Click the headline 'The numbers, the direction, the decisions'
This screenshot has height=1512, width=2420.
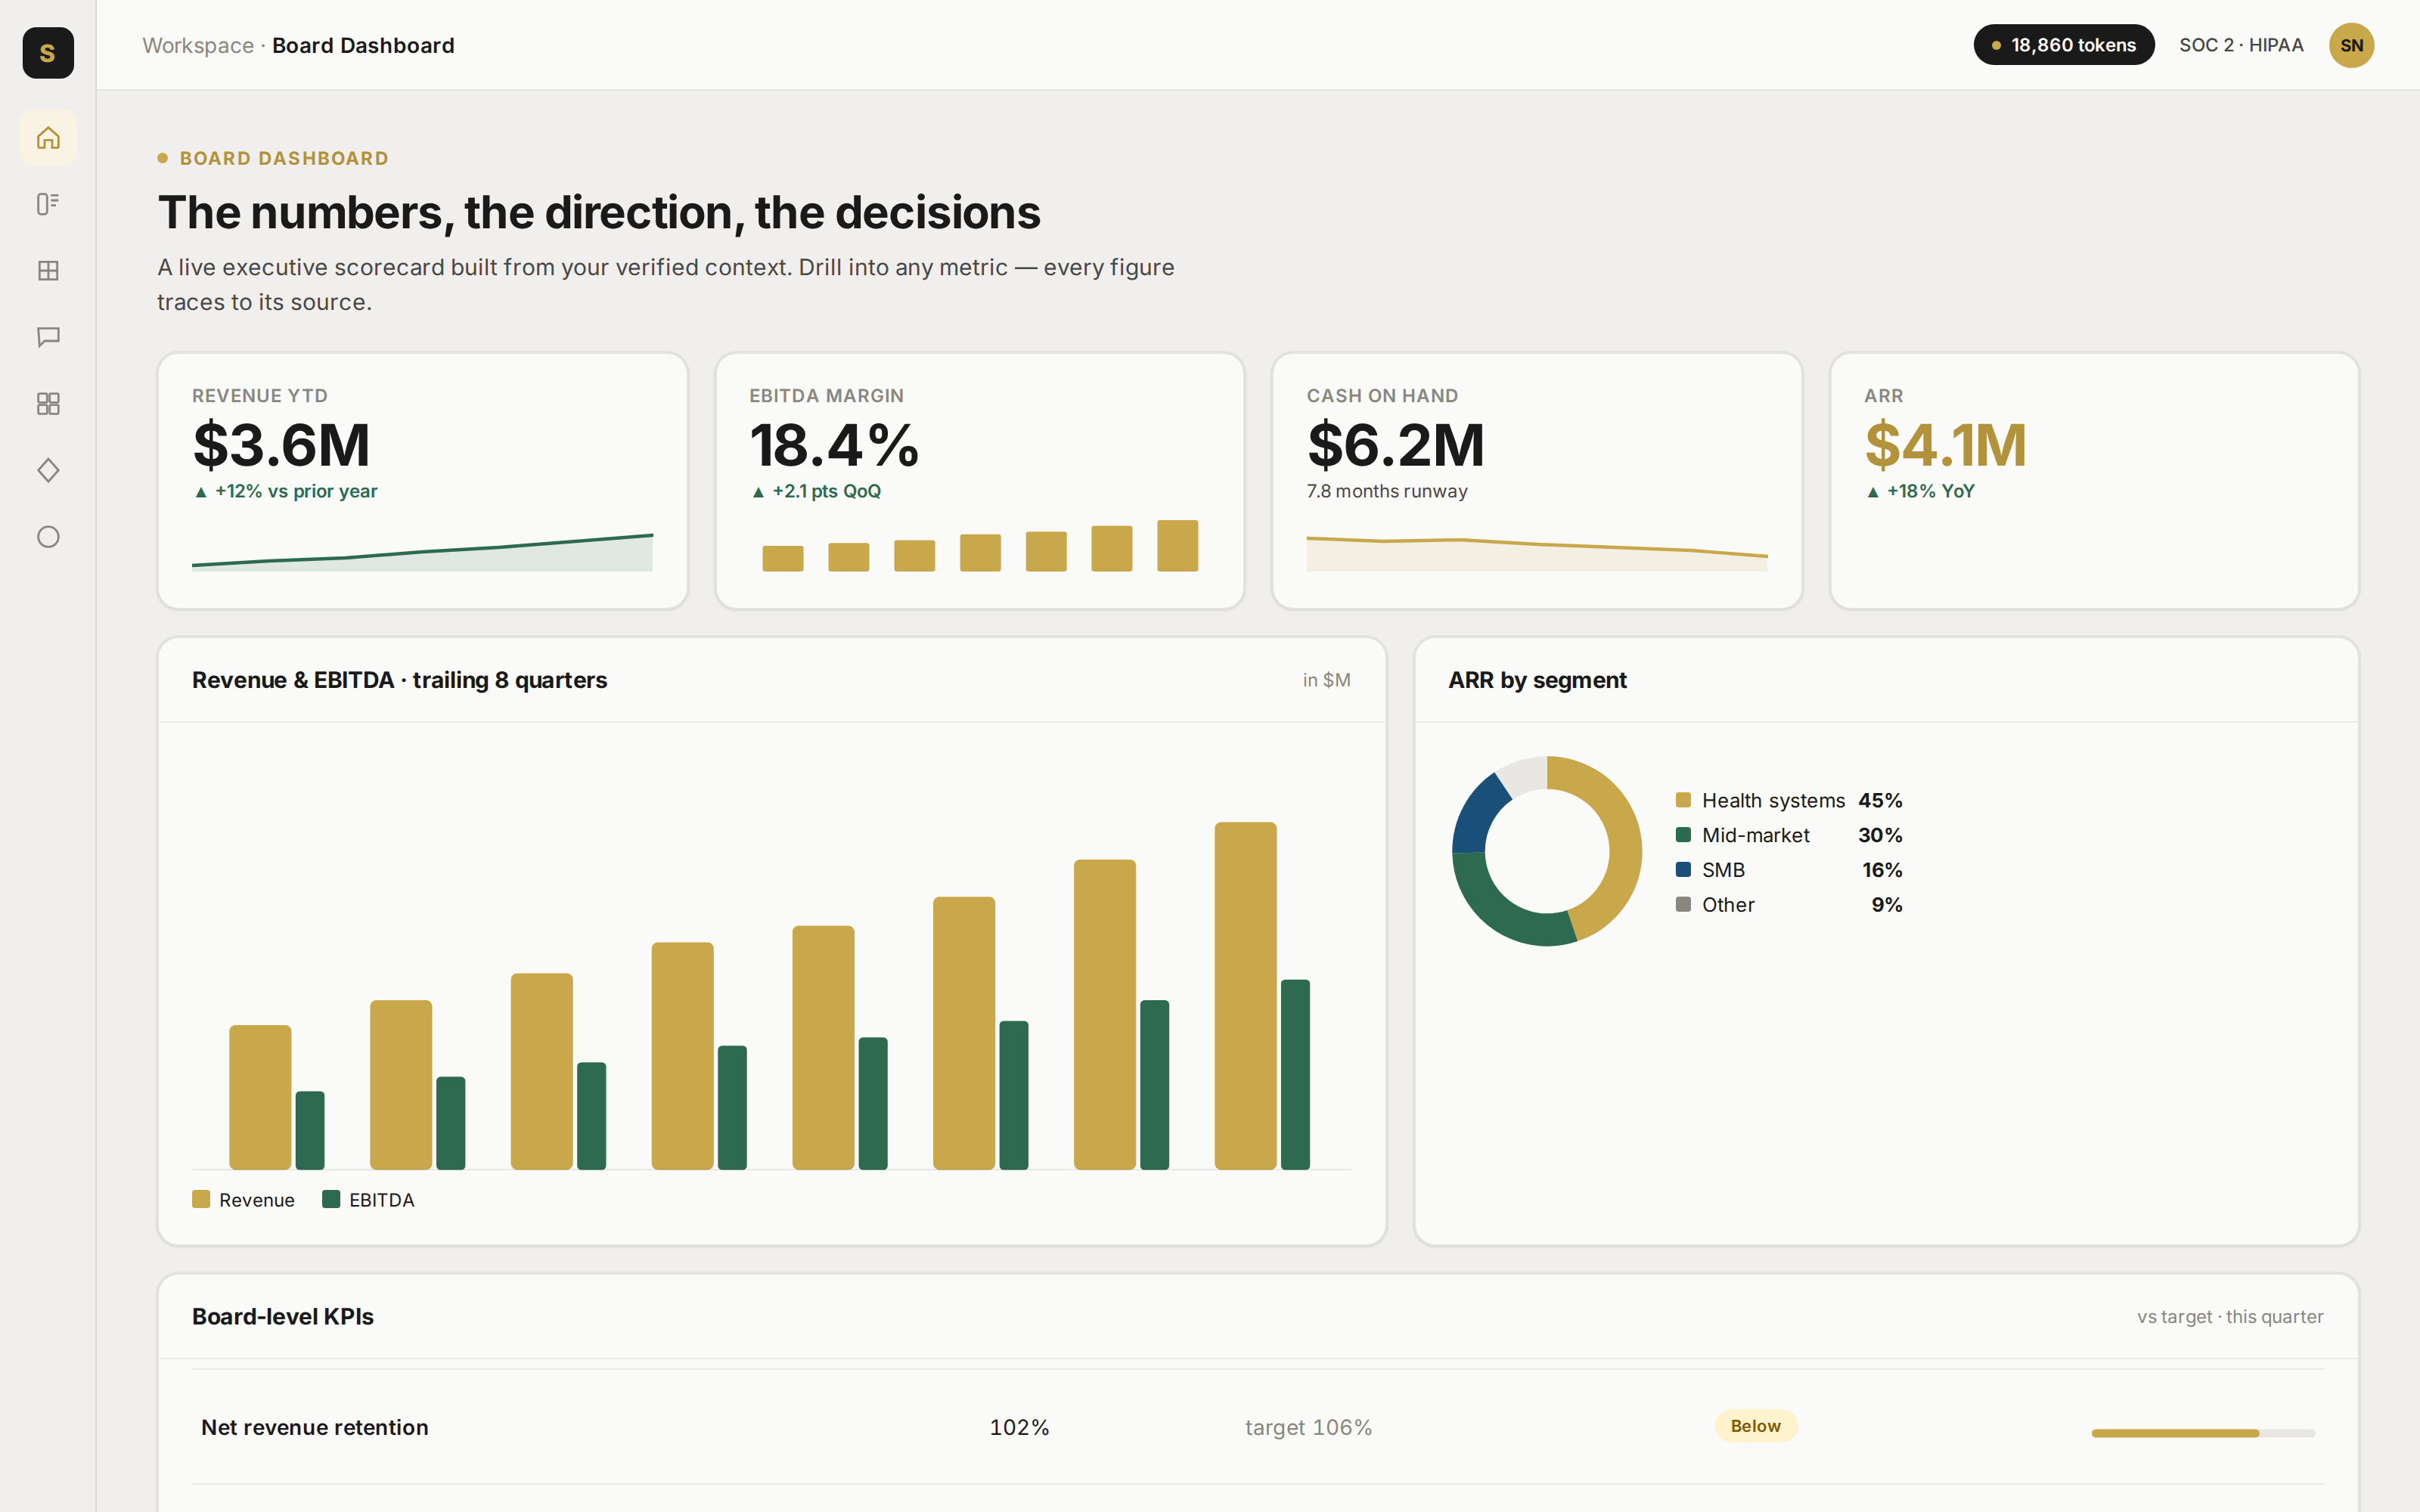(x=599, y=213)
